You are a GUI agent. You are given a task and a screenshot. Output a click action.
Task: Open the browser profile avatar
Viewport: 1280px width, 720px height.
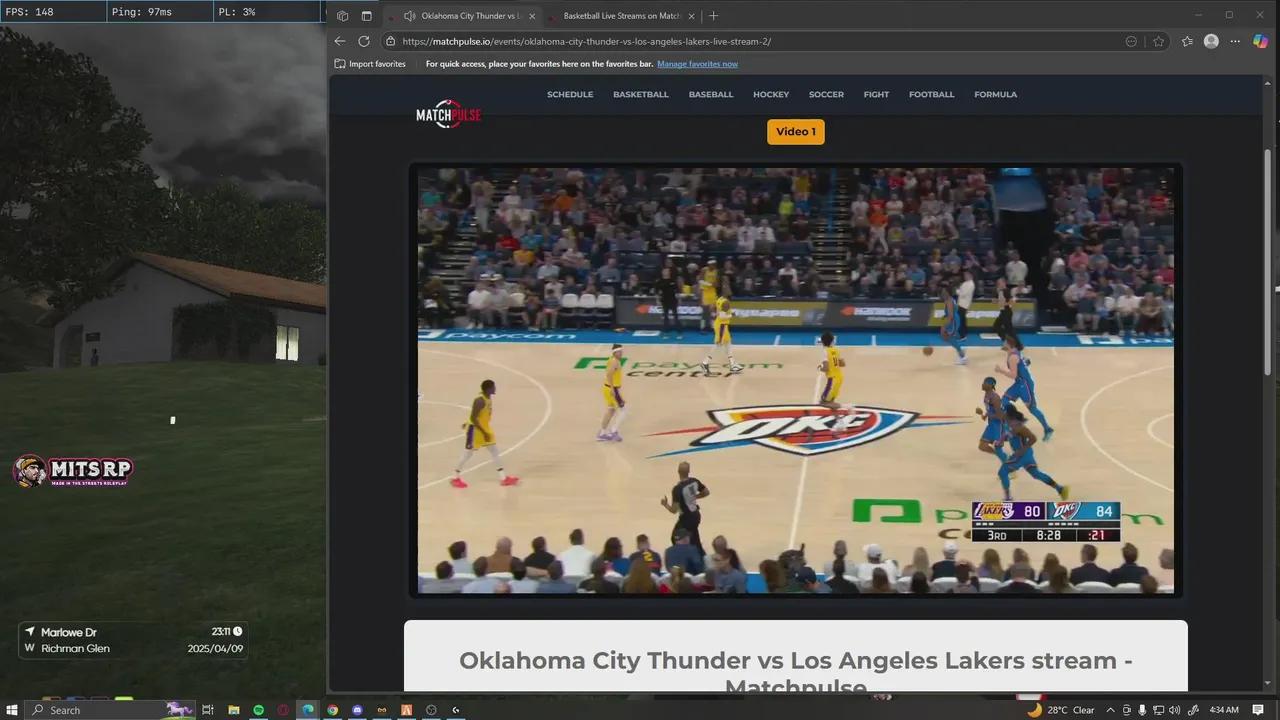click(x=1211, y=41)
